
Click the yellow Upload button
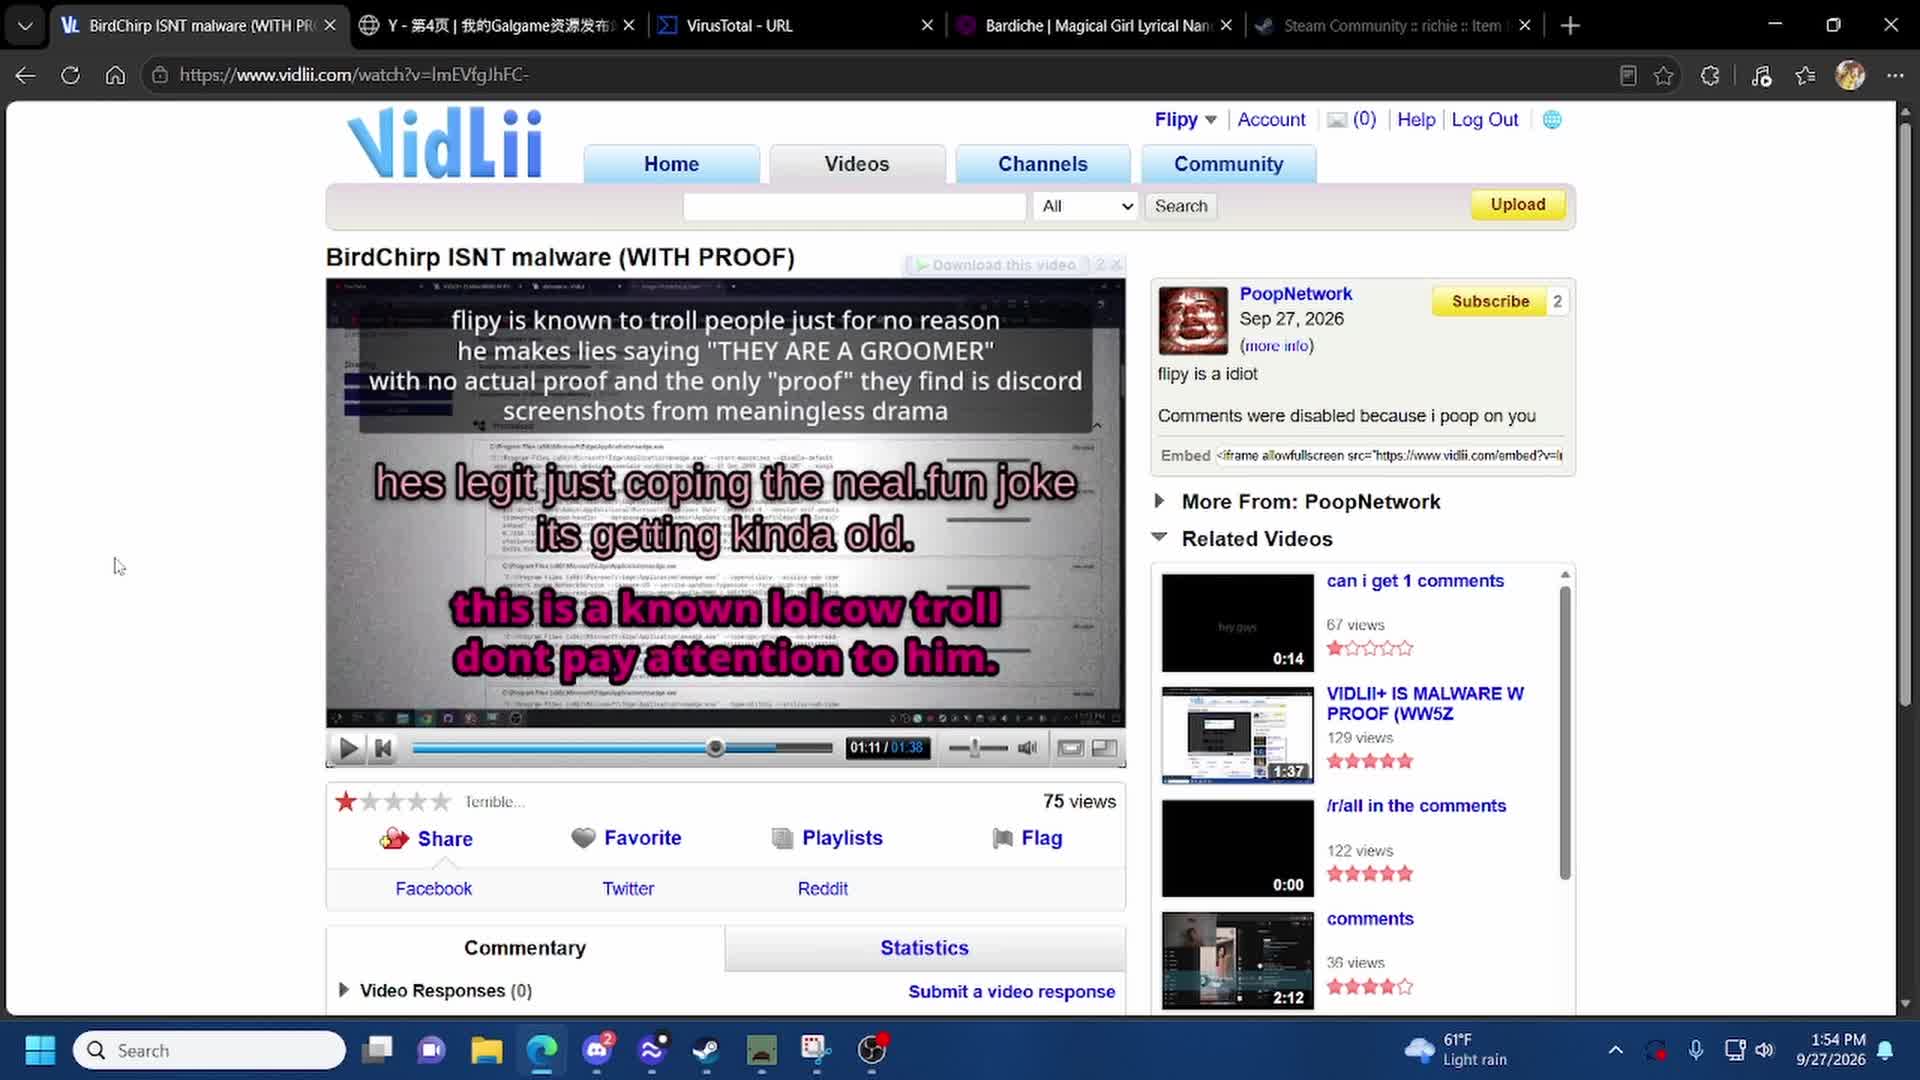pyautogui.click(x=1517, y=205)
